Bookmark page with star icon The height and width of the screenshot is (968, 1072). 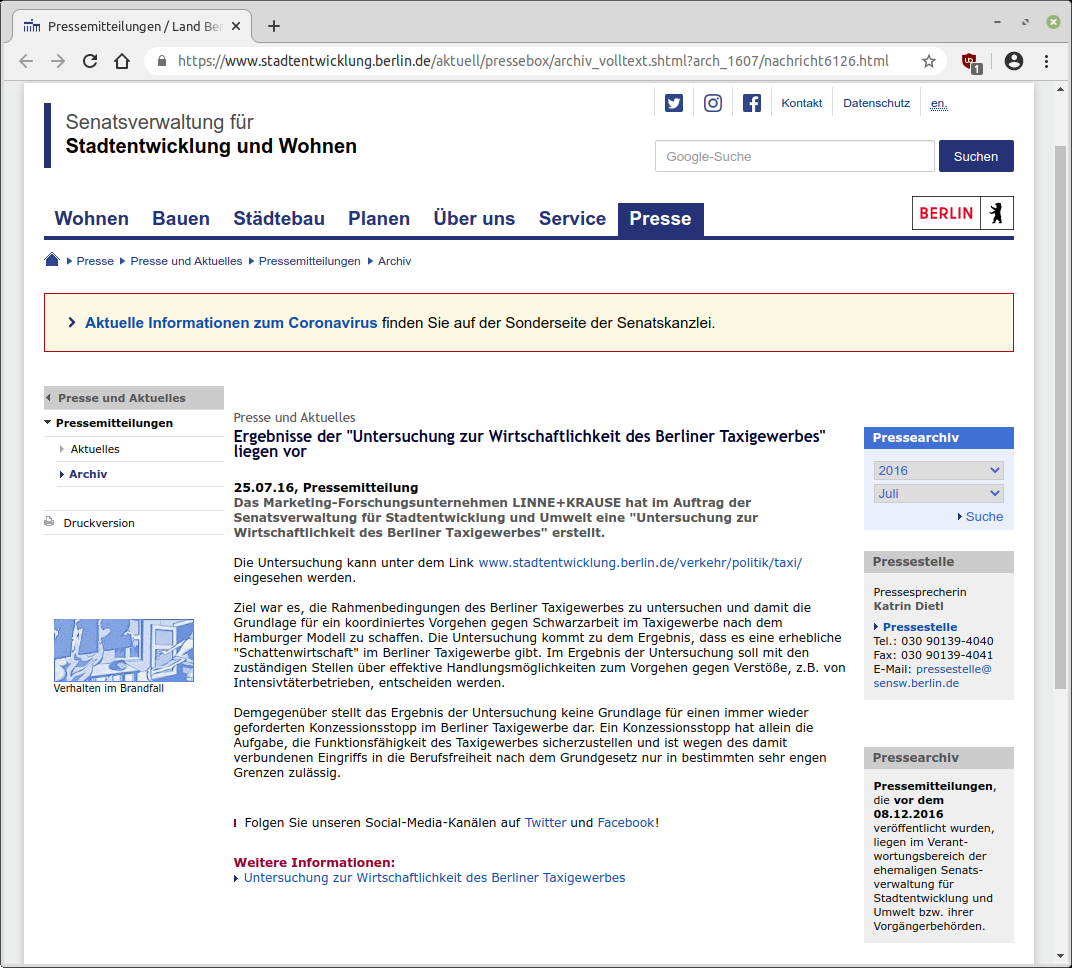pos(929,61)
